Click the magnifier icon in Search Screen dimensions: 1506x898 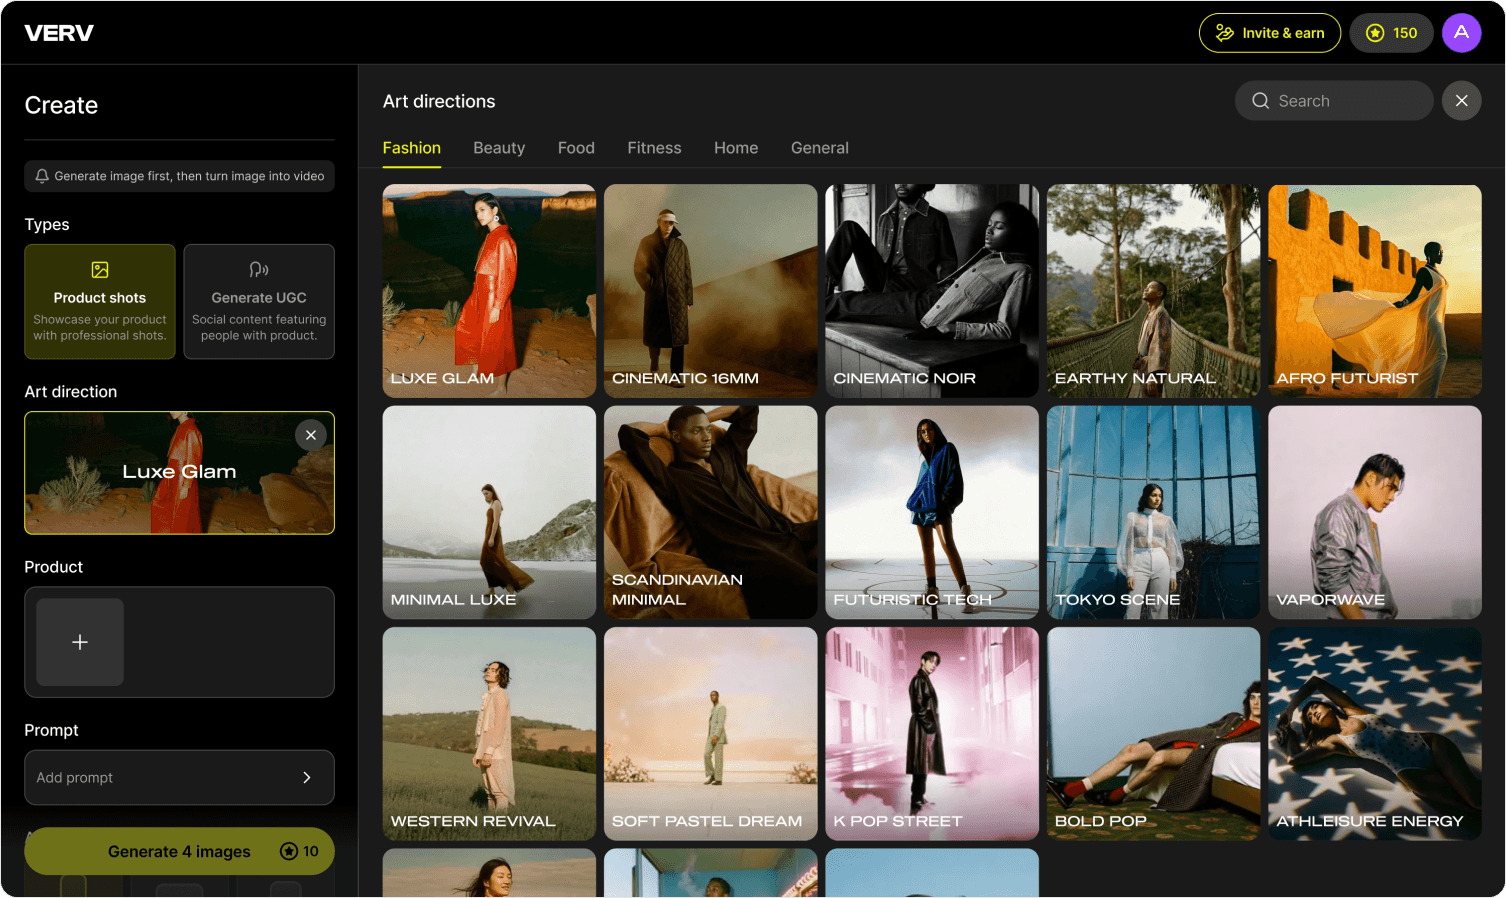click(x=1261, y=101)
